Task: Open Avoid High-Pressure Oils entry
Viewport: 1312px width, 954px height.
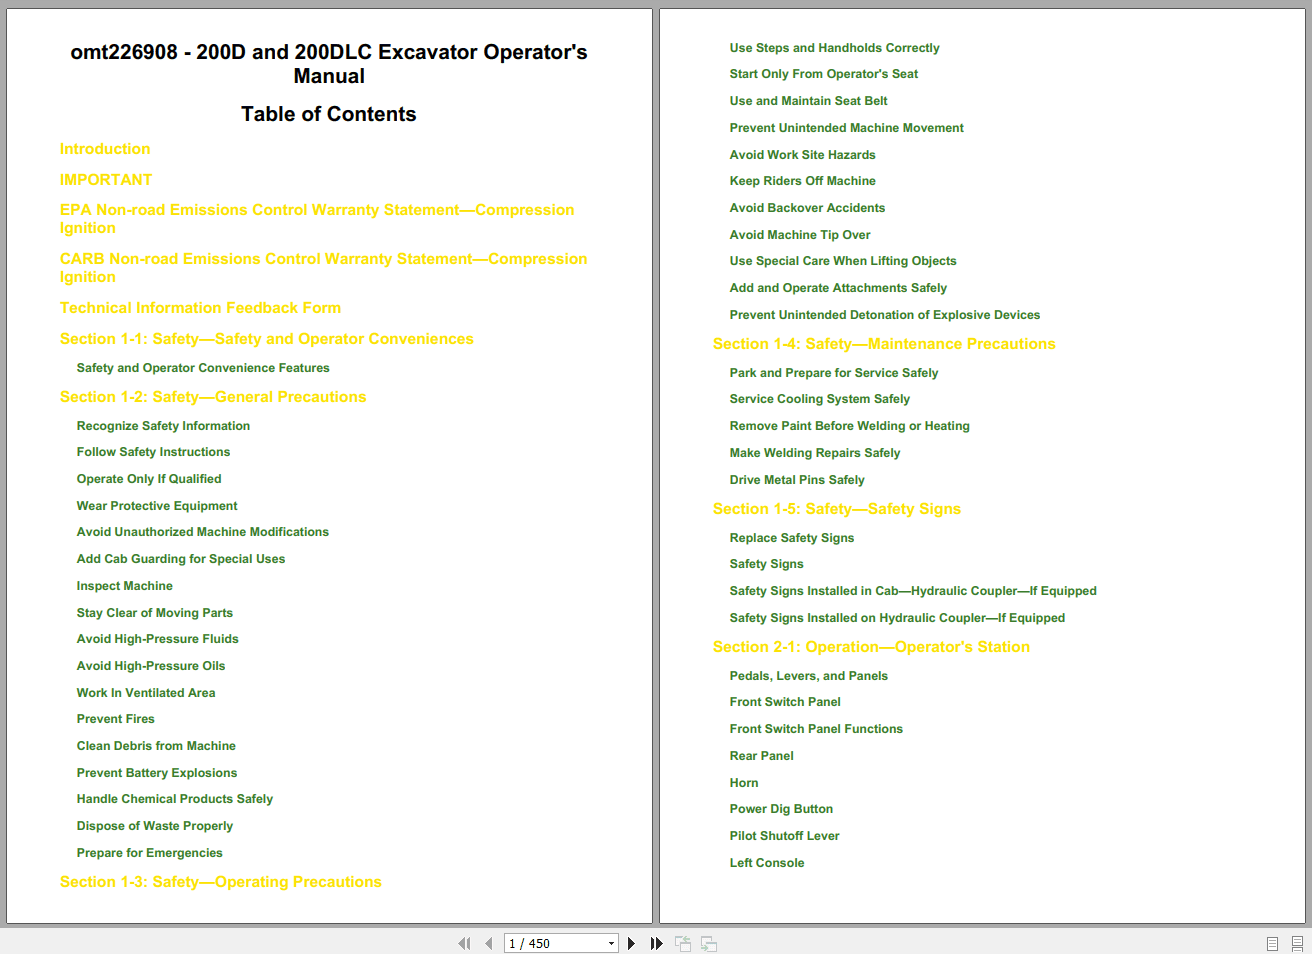Action: (151, 666)
